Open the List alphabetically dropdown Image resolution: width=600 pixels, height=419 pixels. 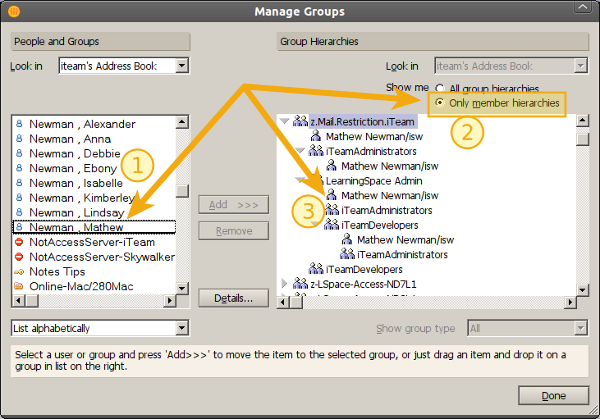182,328
